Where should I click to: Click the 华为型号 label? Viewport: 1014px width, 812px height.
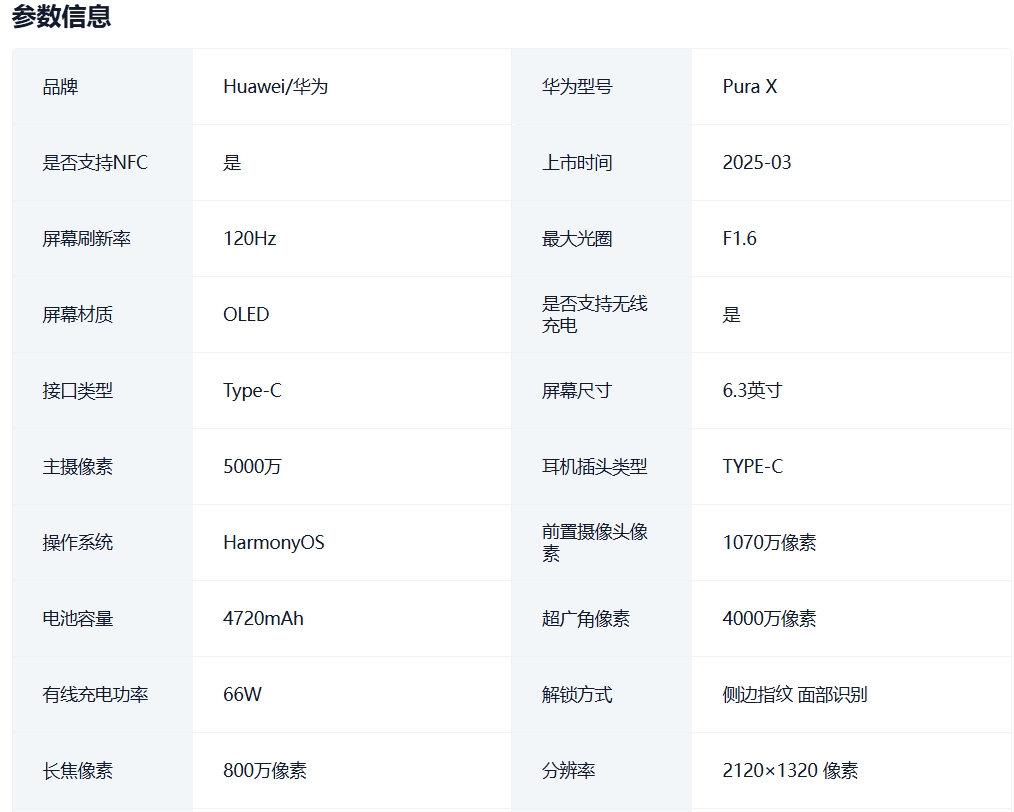click(577, 87)
